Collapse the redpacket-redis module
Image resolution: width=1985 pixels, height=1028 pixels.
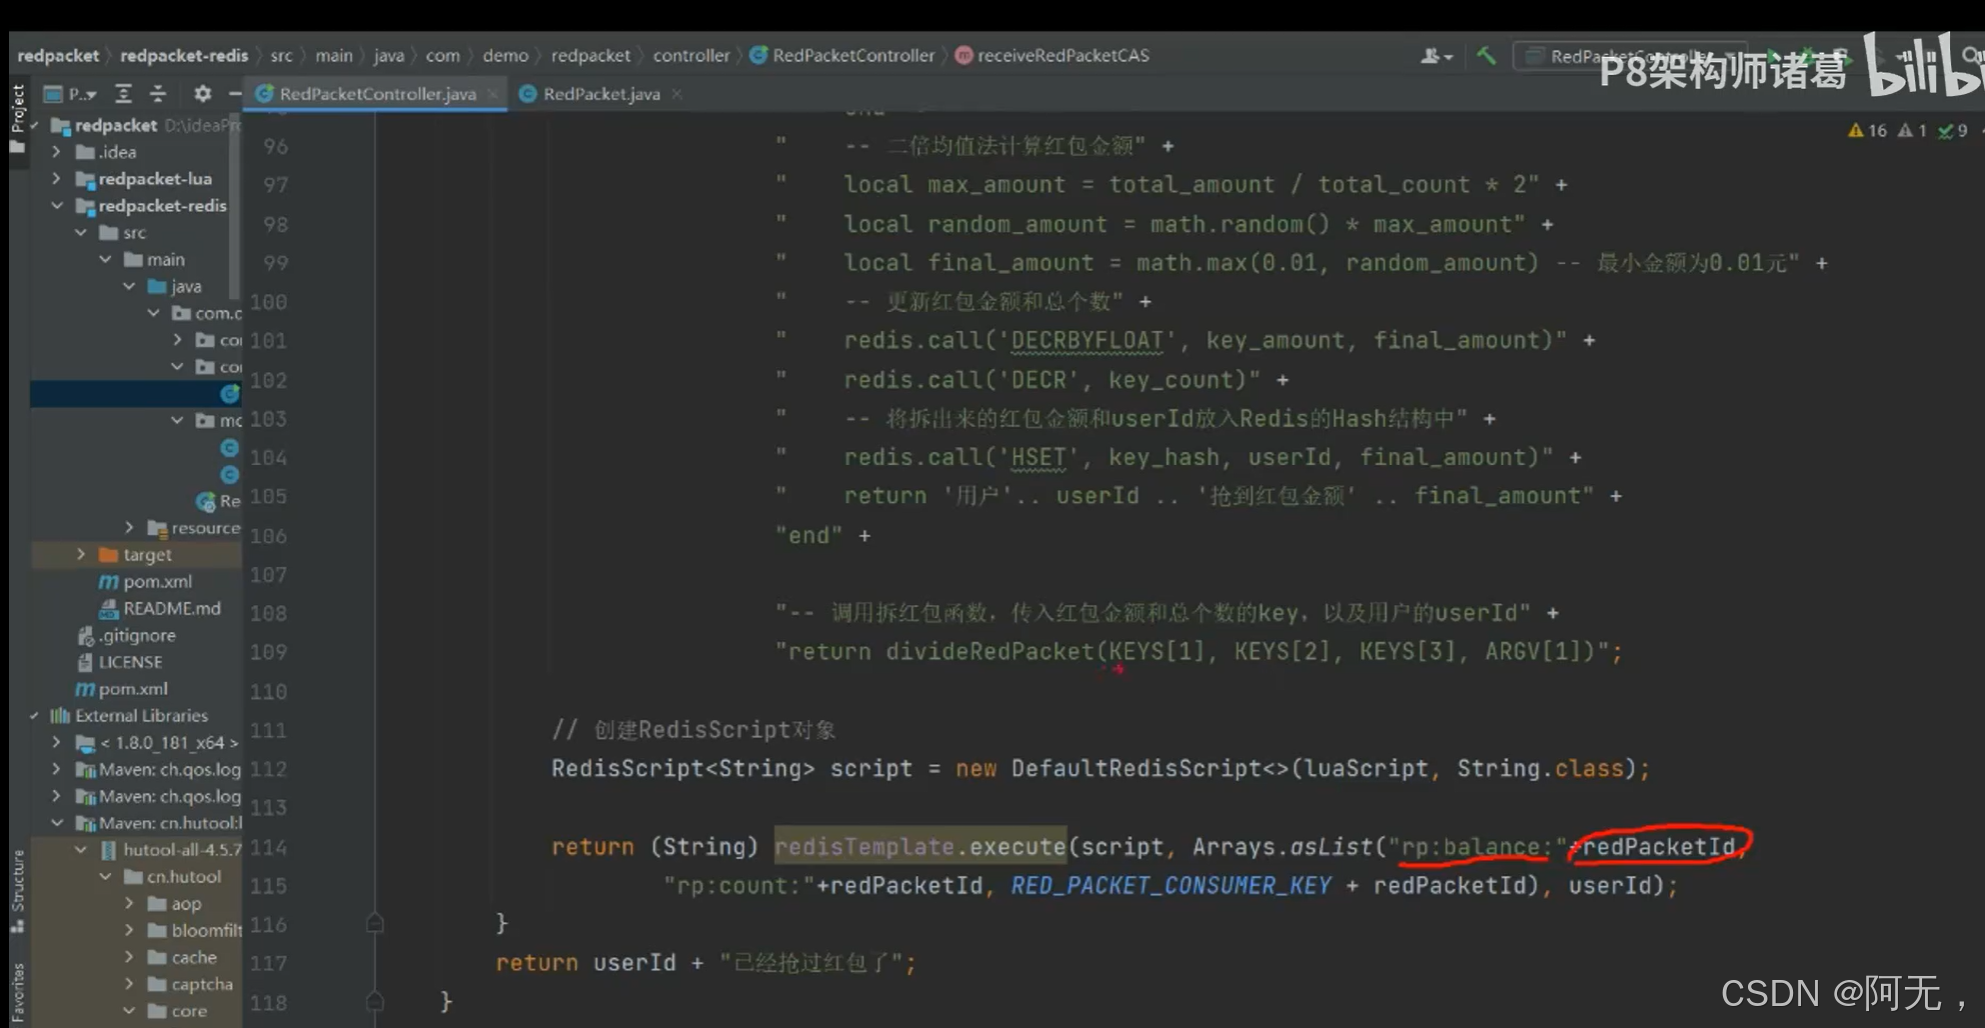pyautogui.click(x=57, y=206)
